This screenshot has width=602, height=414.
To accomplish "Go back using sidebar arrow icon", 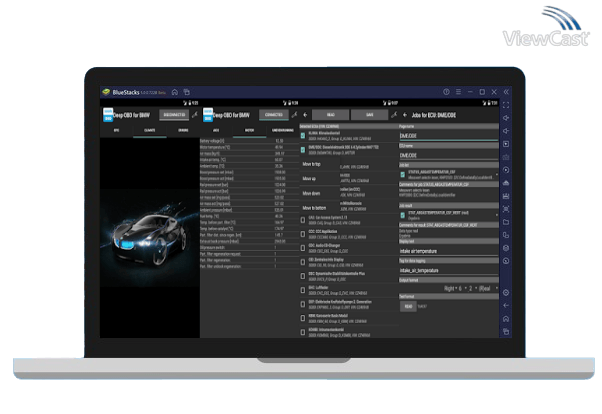I will (x=506, y=306).
